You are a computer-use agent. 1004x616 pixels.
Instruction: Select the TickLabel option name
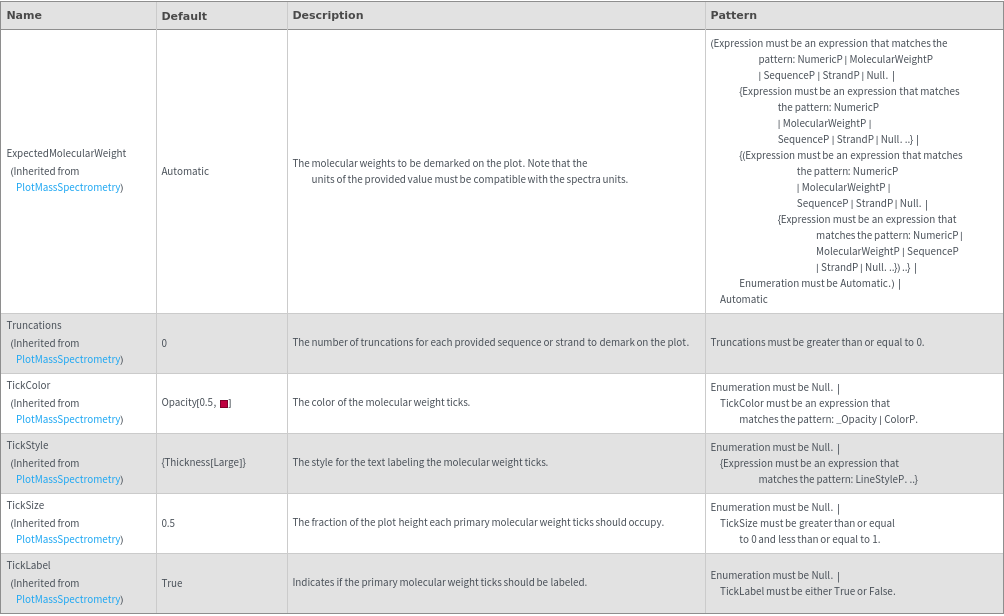(28, 565)
